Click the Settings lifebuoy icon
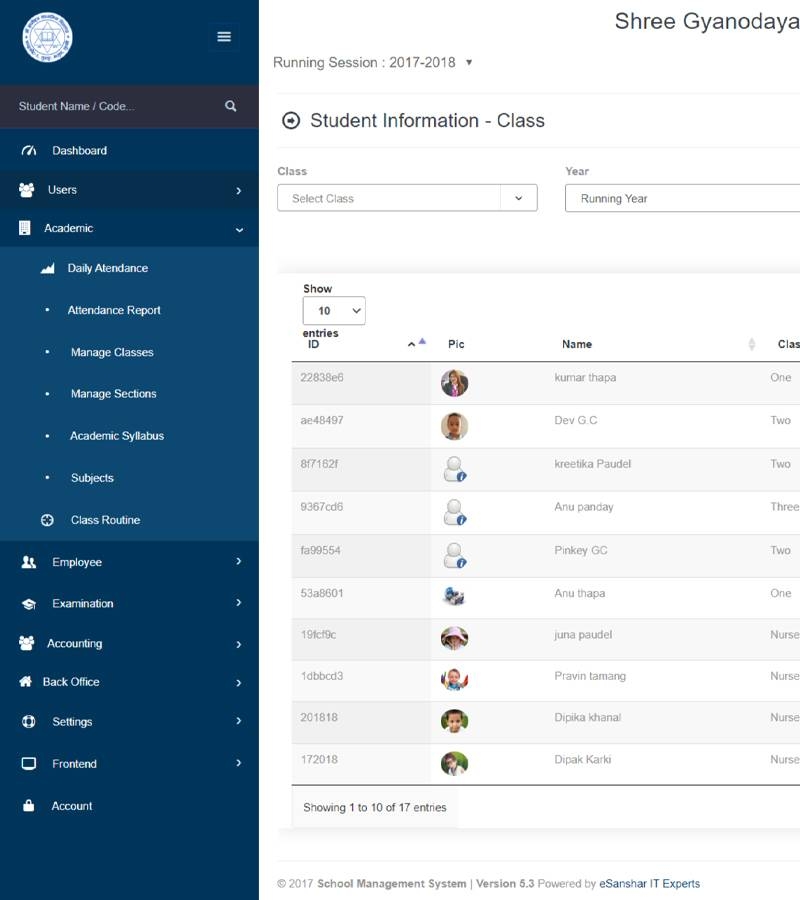The height and width of the screenshot is (900, 800). [x=29, y=722]
